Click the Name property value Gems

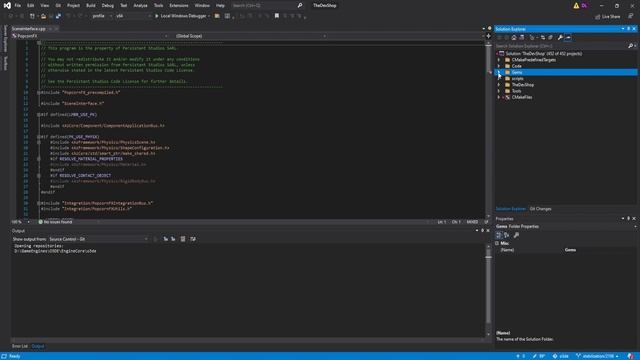[x=570, y=250]
